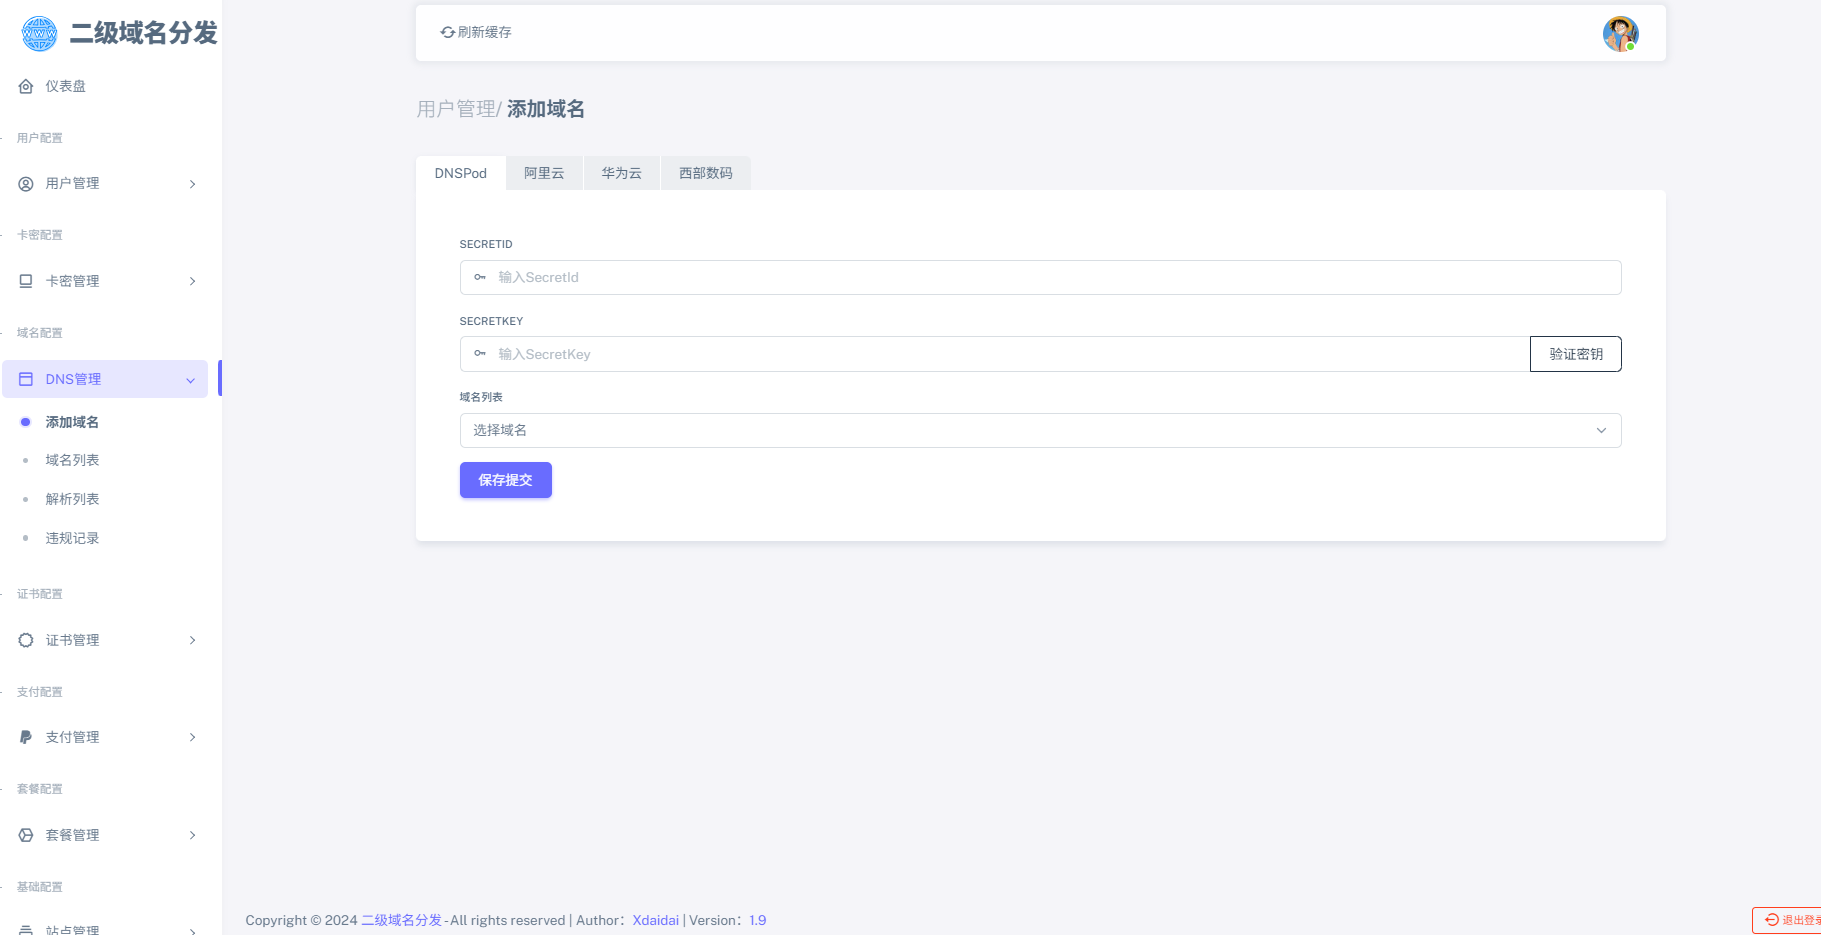Click the refresh cache icon
Image resolution: width=1821 pixels, height=935 pixels.
[x=448, y=33]
